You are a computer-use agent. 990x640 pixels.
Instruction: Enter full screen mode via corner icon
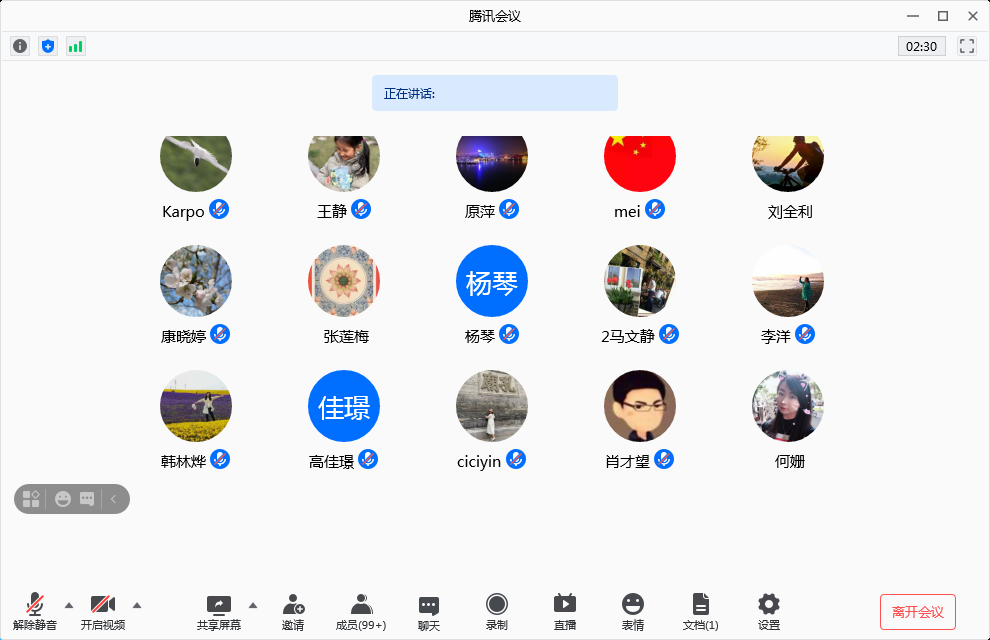tap(967, 46)
